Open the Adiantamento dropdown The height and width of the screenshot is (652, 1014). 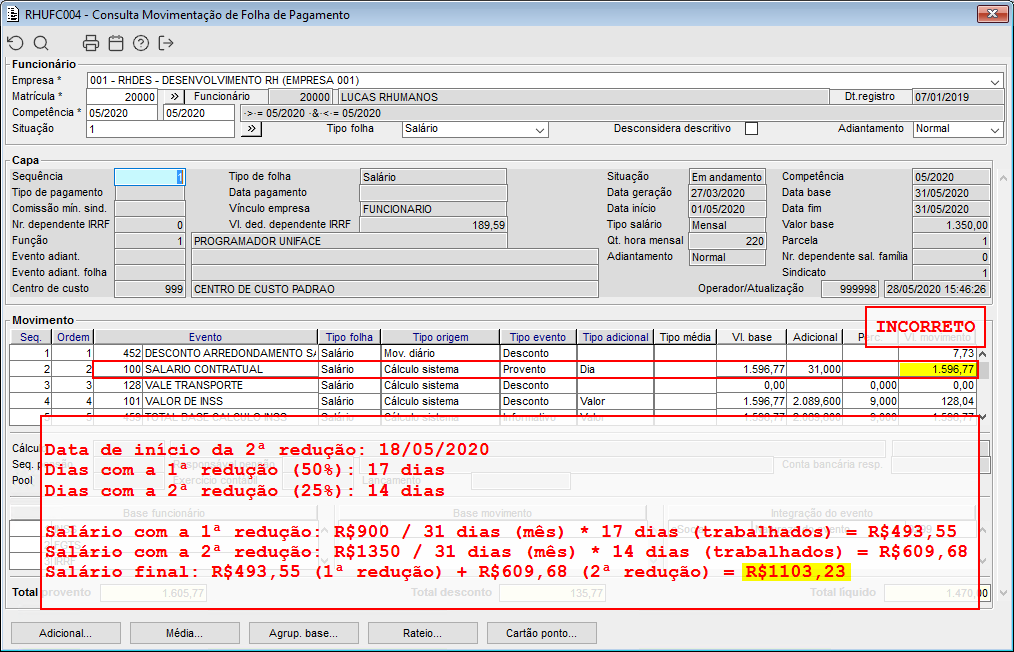(994, 130)
